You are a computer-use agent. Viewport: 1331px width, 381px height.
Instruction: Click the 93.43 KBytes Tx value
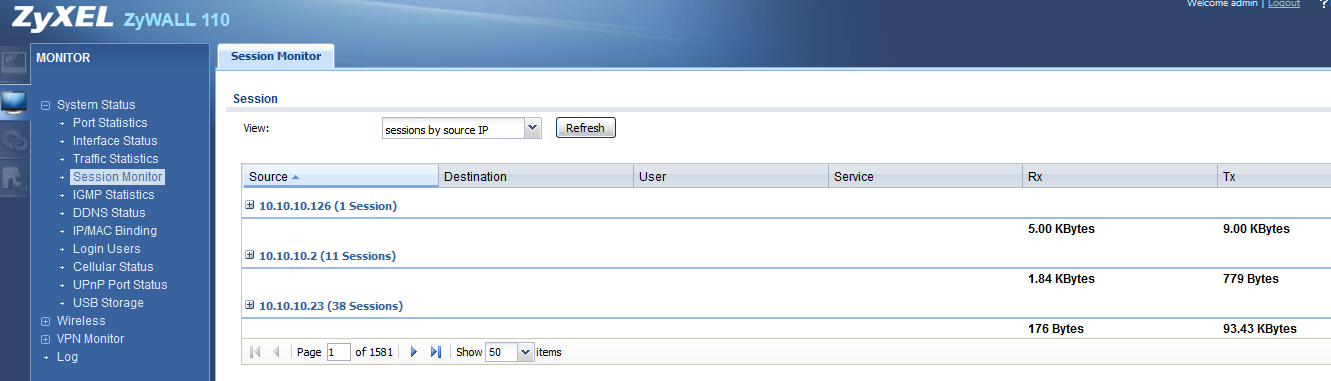[1260, 329]
